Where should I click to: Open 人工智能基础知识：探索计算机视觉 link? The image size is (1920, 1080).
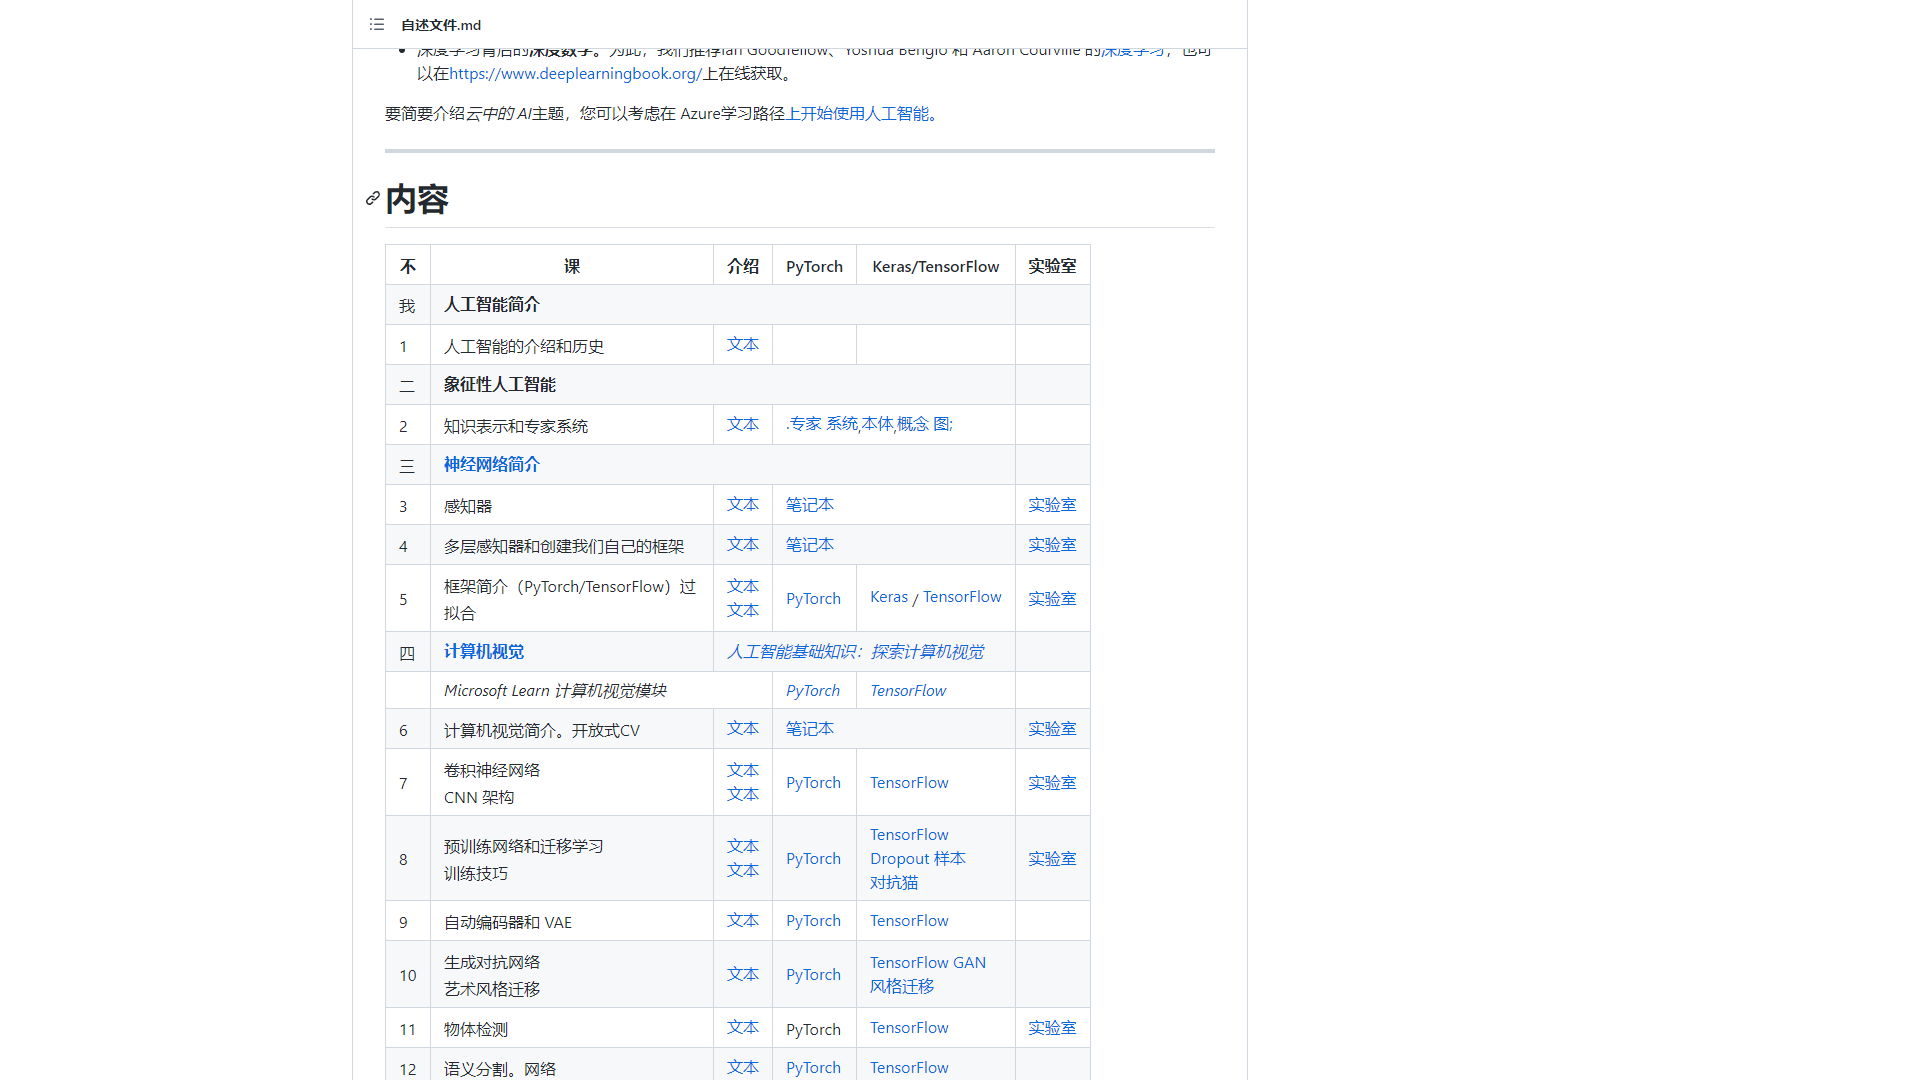pyautogui.click(x=854, y=652)
